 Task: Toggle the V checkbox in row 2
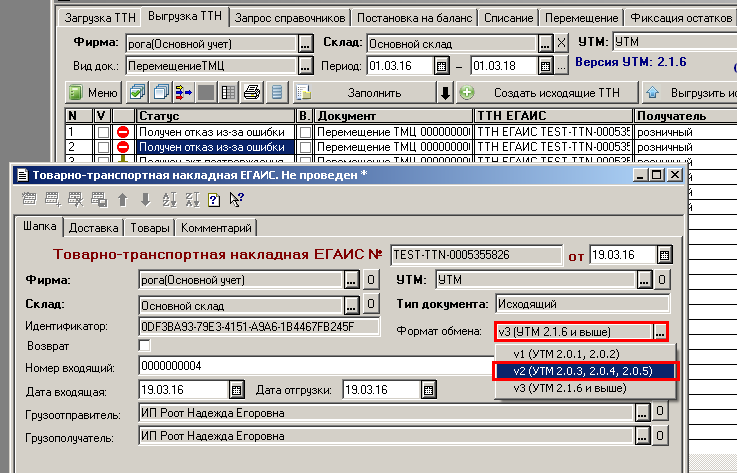102,147
